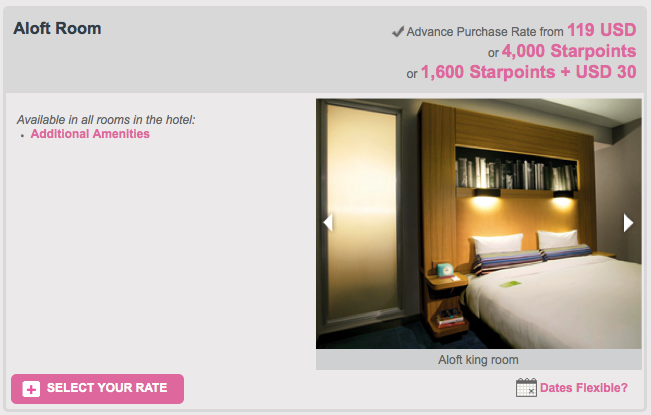This screenshot has width=651, height=415.
Task: Click the Aloft king room photo
Action: click(479, 223)
